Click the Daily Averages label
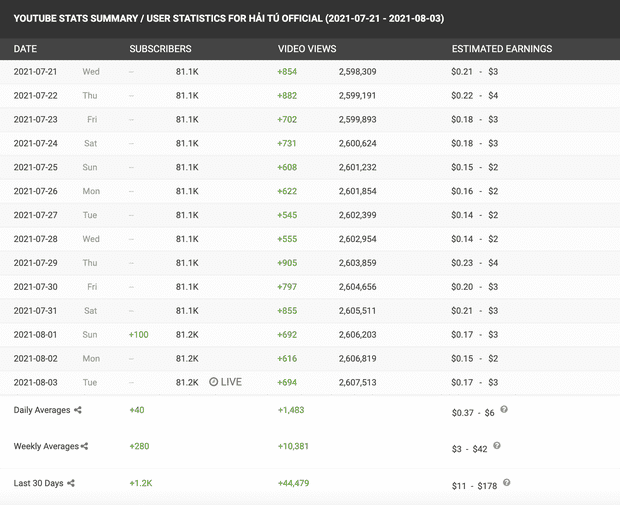This screenshot has height=505, width=620. coord(42,410)
